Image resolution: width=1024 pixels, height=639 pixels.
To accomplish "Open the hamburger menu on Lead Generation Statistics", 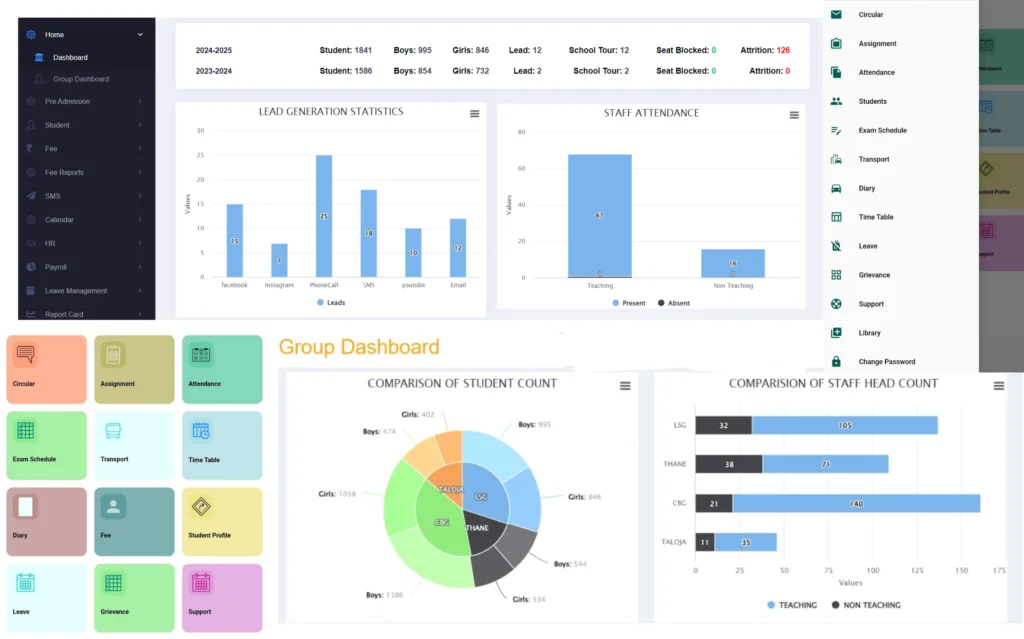I will click(474, 114).
